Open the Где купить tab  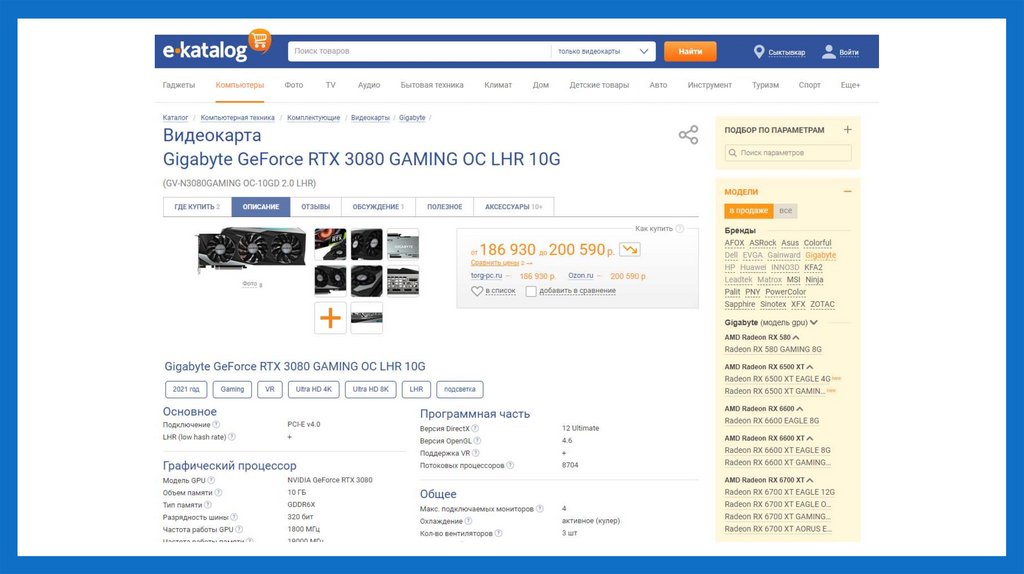(197, 207)
